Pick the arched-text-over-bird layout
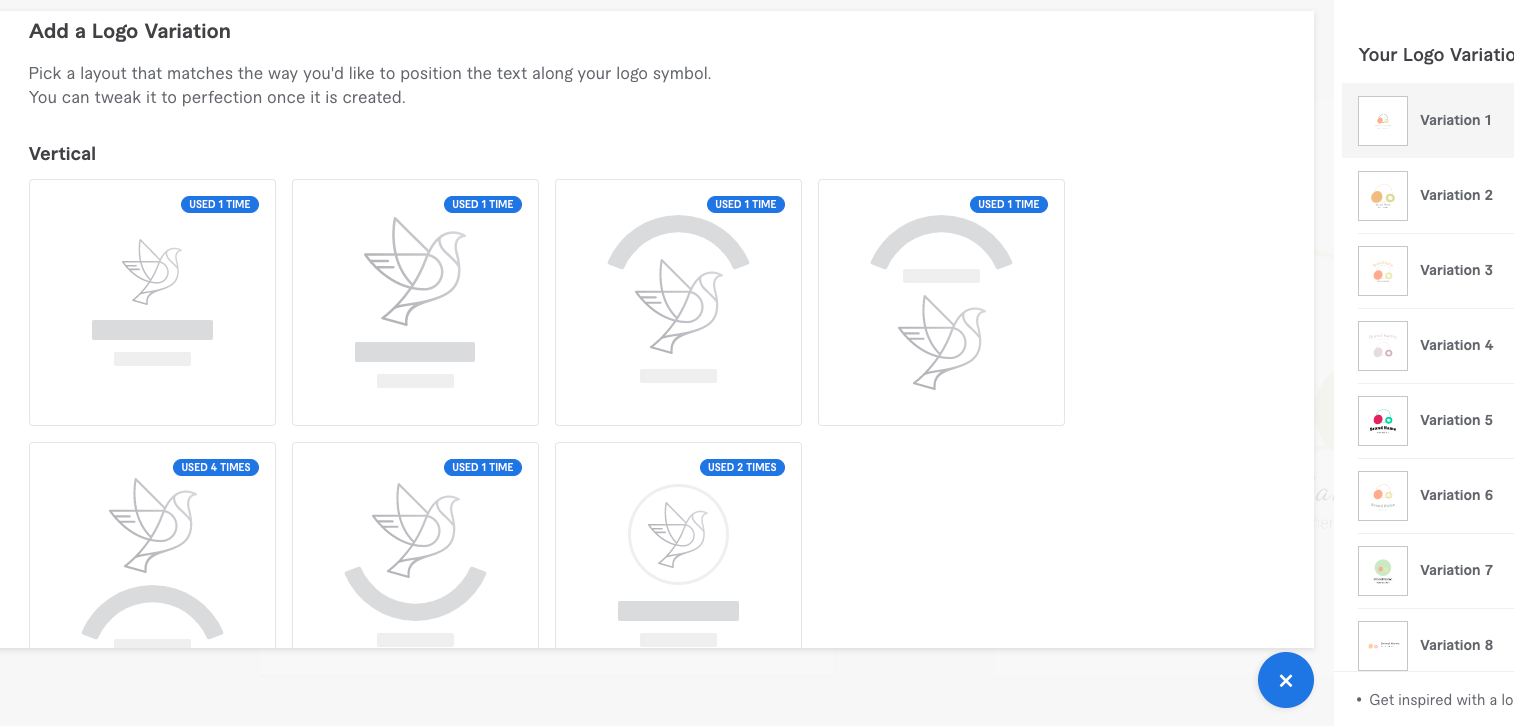This screenshot has height=726, width=1514. (x=678, y=302)
